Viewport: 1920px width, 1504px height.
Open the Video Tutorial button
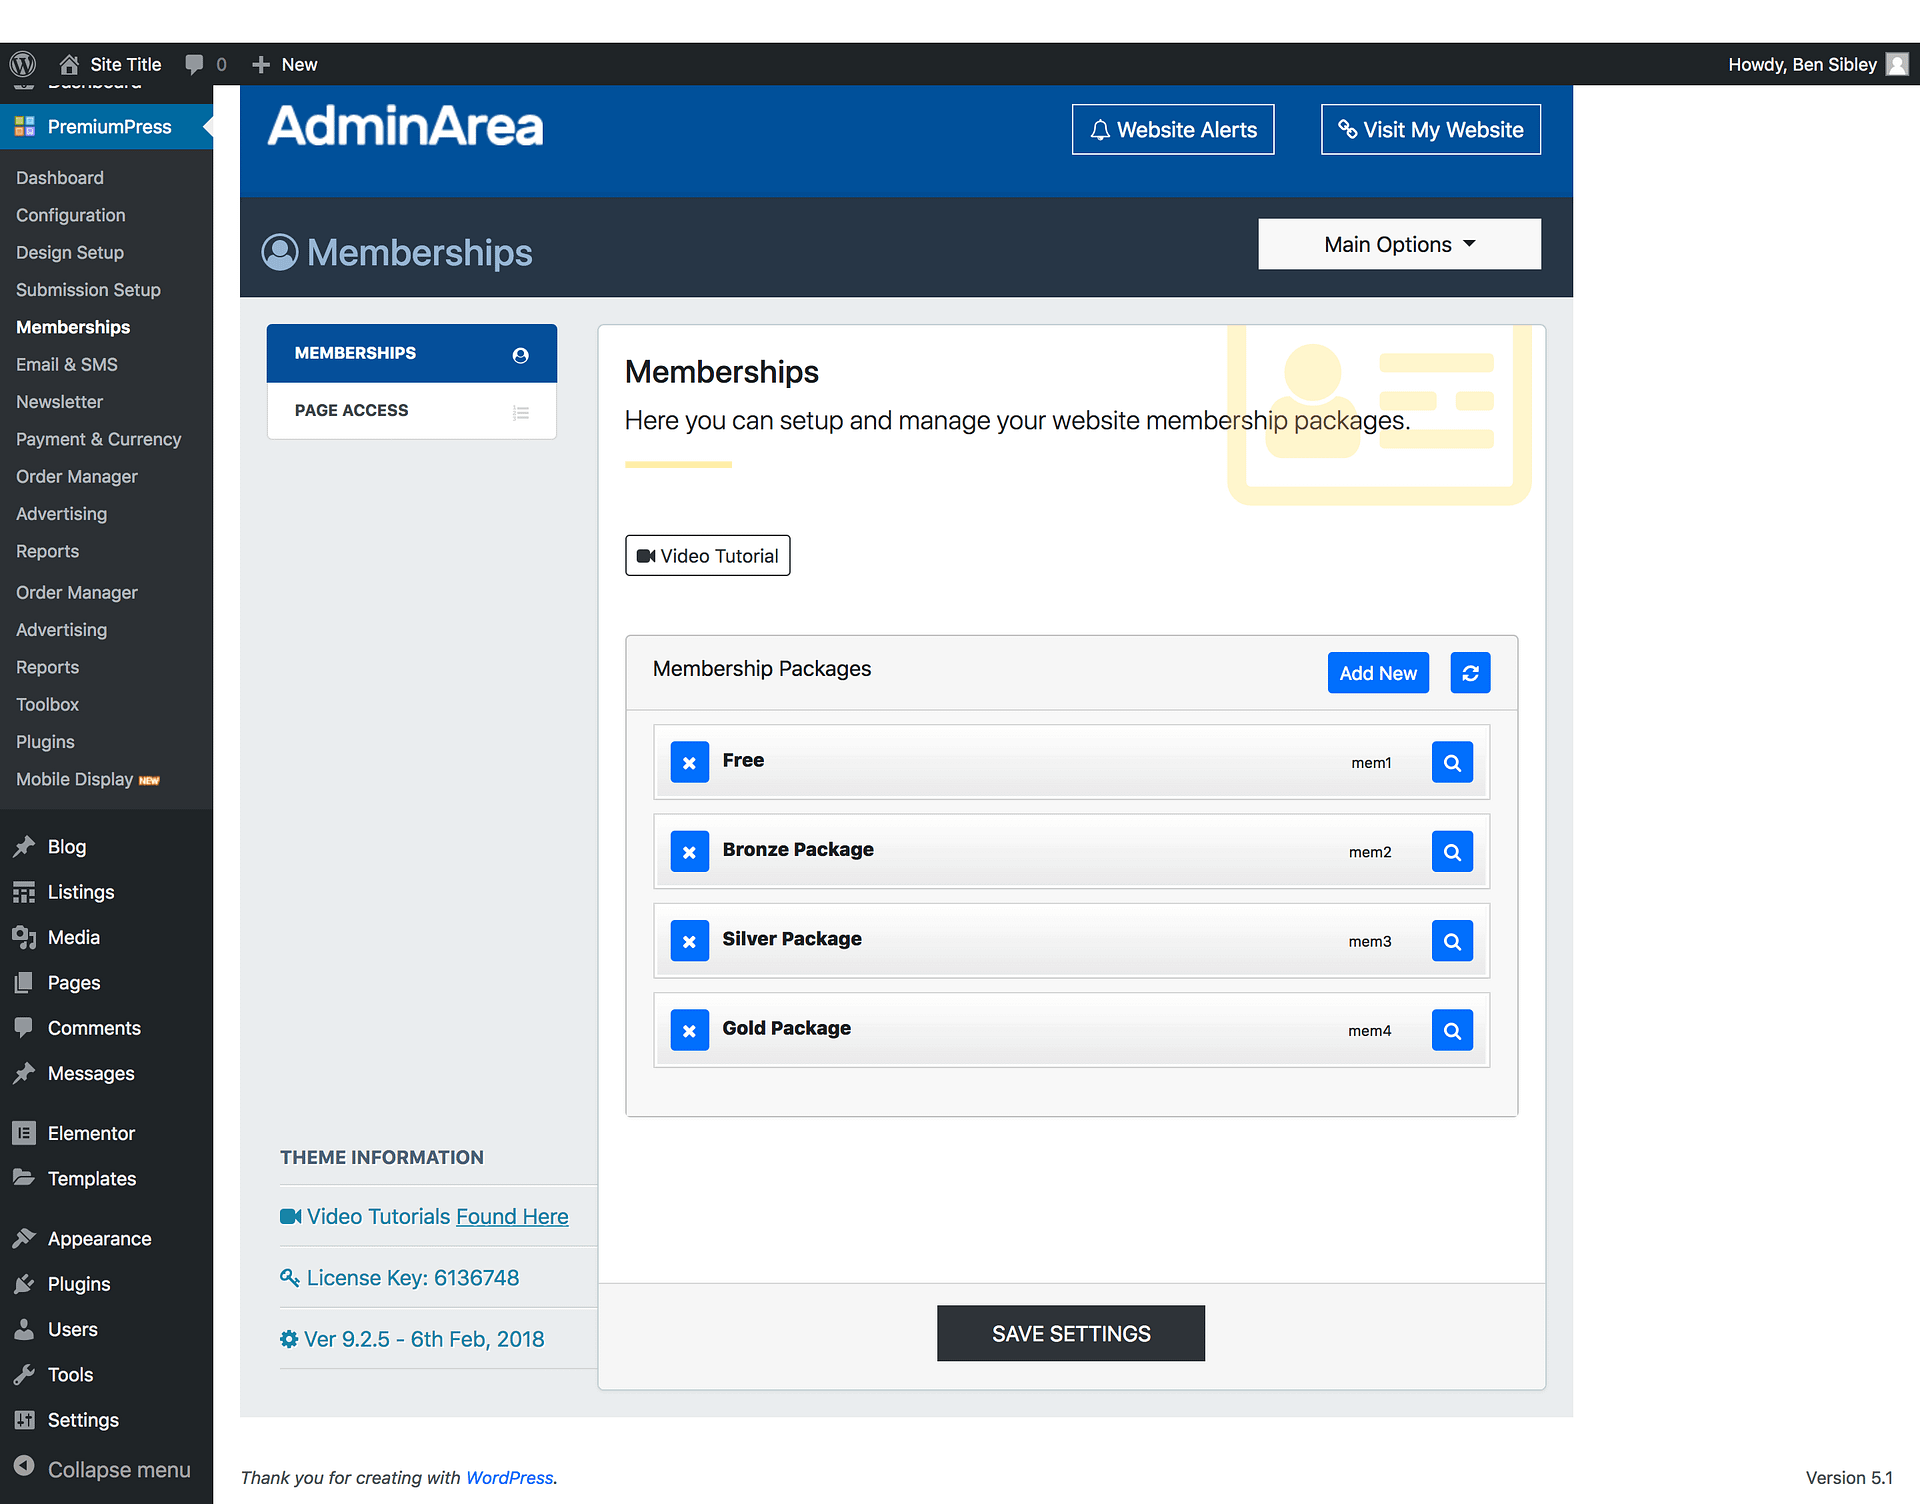[707, 556]
